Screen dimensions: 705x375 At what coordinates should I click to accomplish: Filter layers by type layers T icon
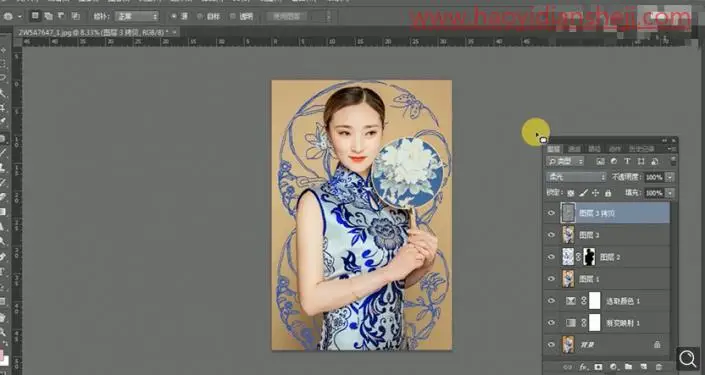coord(627,161)
